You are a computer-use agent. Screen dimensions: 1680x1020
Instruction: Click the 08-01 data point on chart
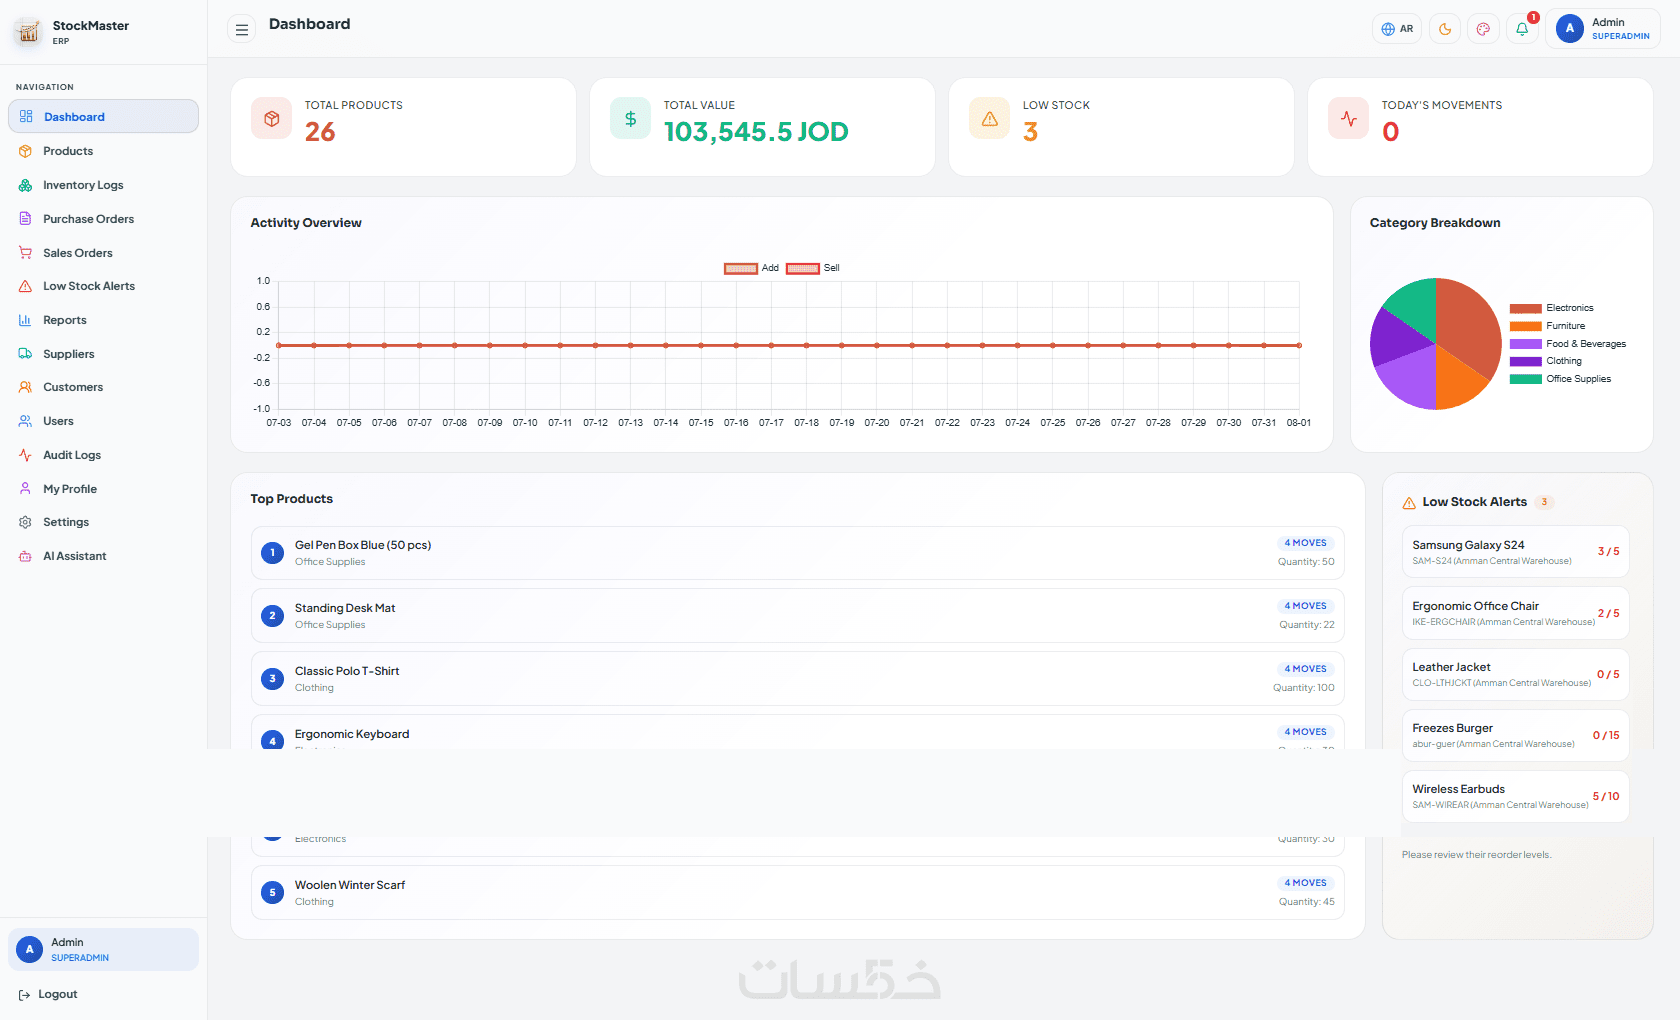click(x=1299, y=345)
